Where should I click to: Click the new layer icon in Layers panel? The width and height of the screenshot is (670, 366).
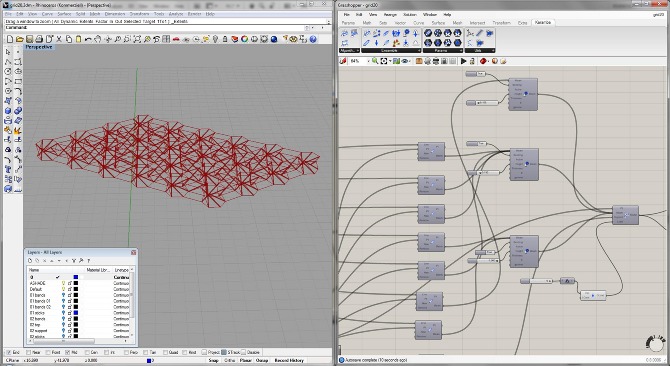click(x=30, y=261)
